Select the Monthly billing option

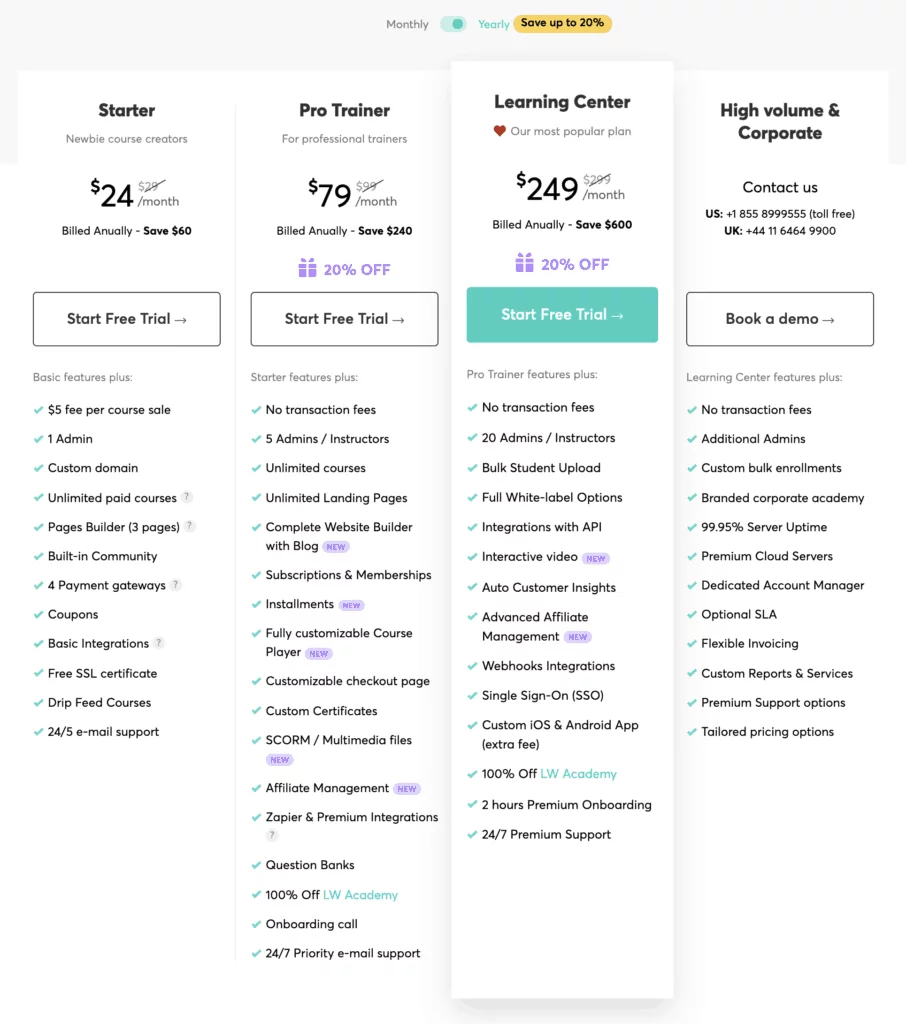(407, 24)
